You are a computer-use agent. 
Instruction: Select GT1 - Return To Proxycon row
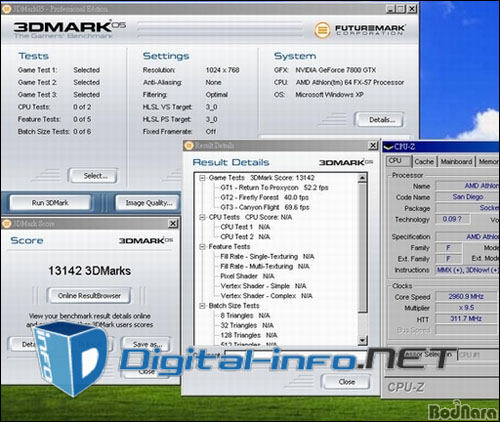coord(274,188)
